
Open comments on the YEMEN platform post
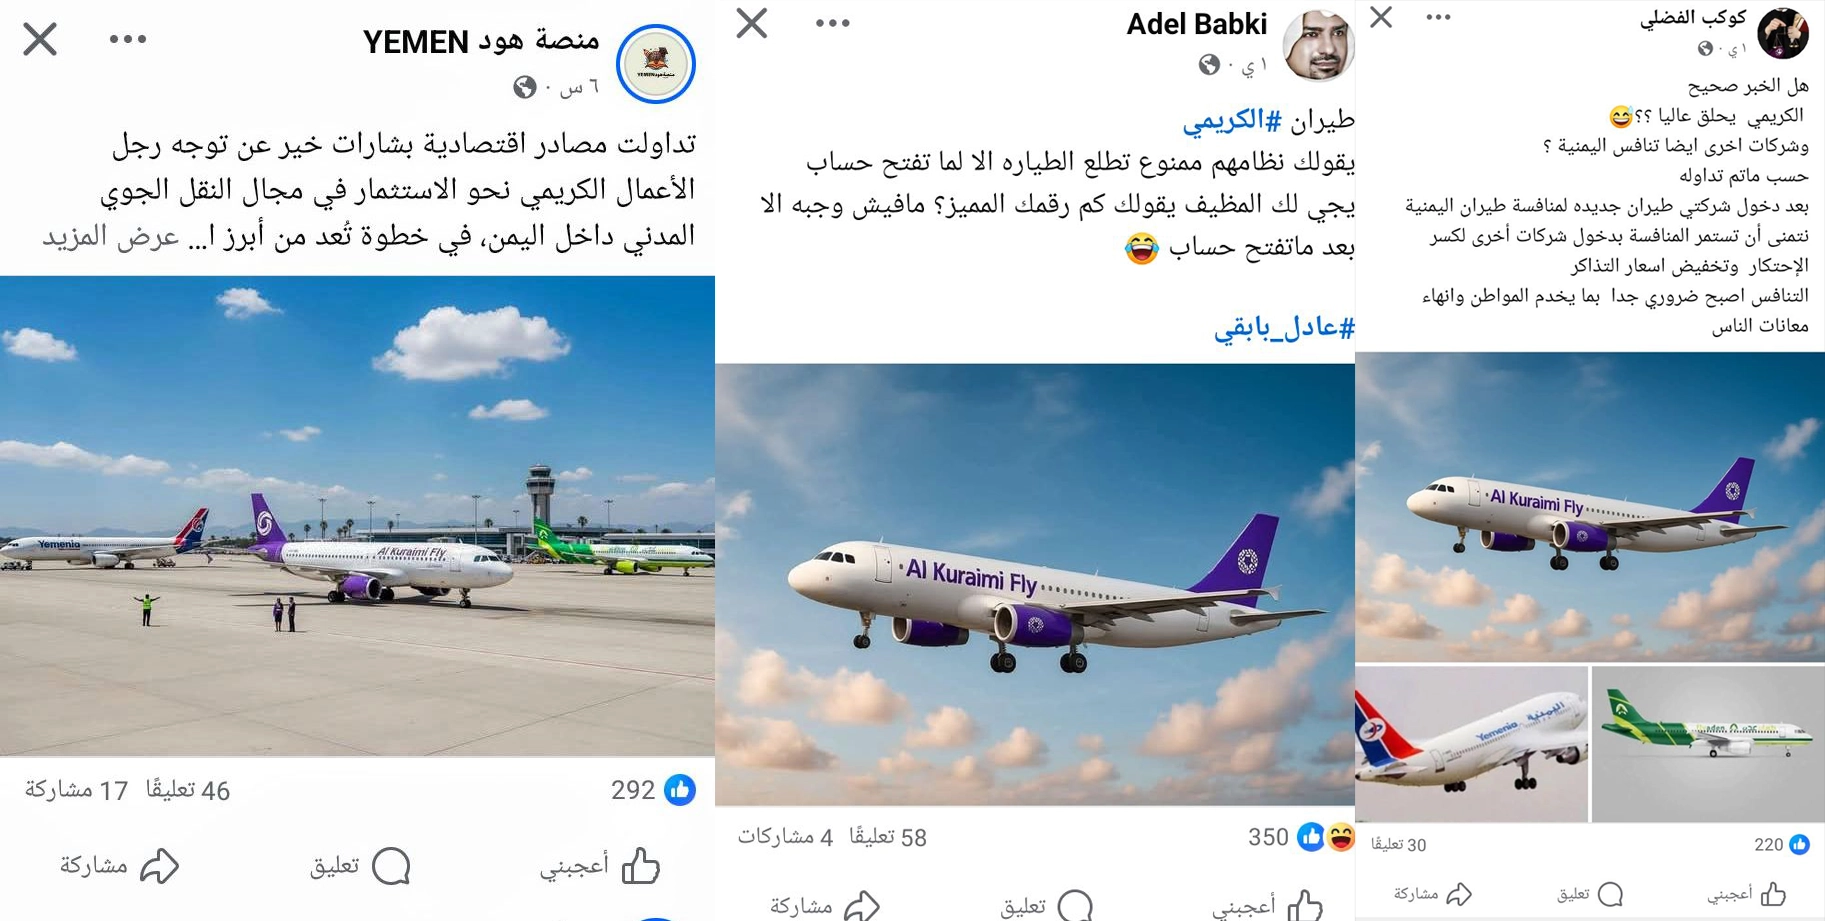(x=360, y=865)
